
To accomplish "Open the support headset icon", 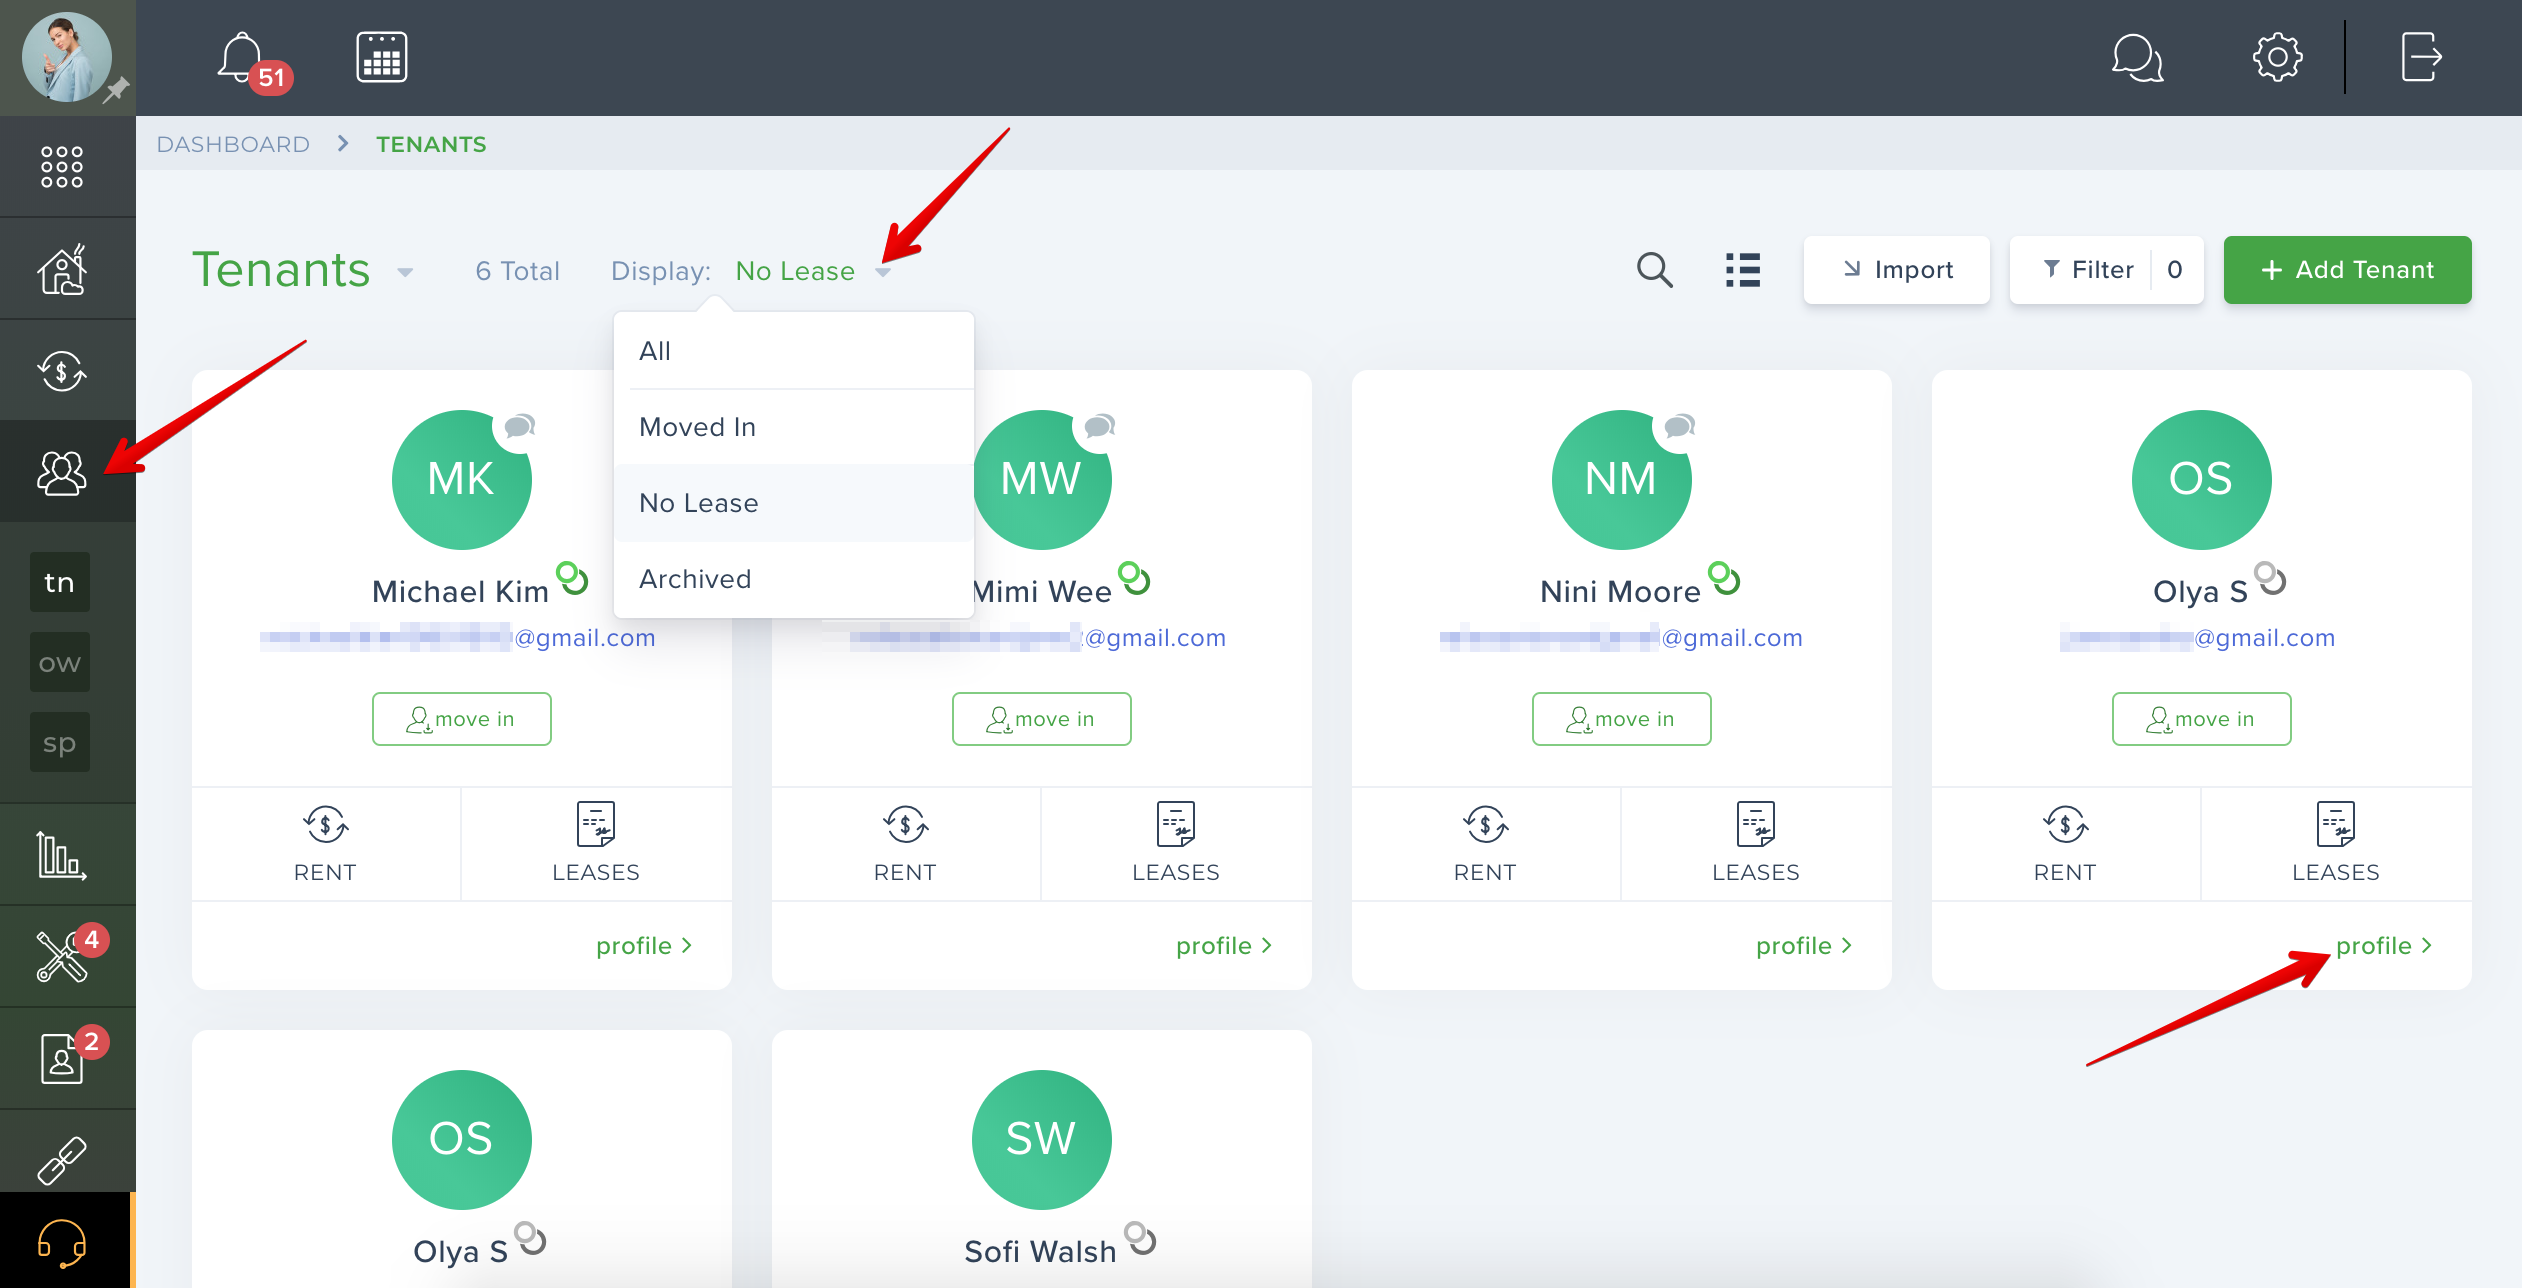I will [x=62, y=1243].
